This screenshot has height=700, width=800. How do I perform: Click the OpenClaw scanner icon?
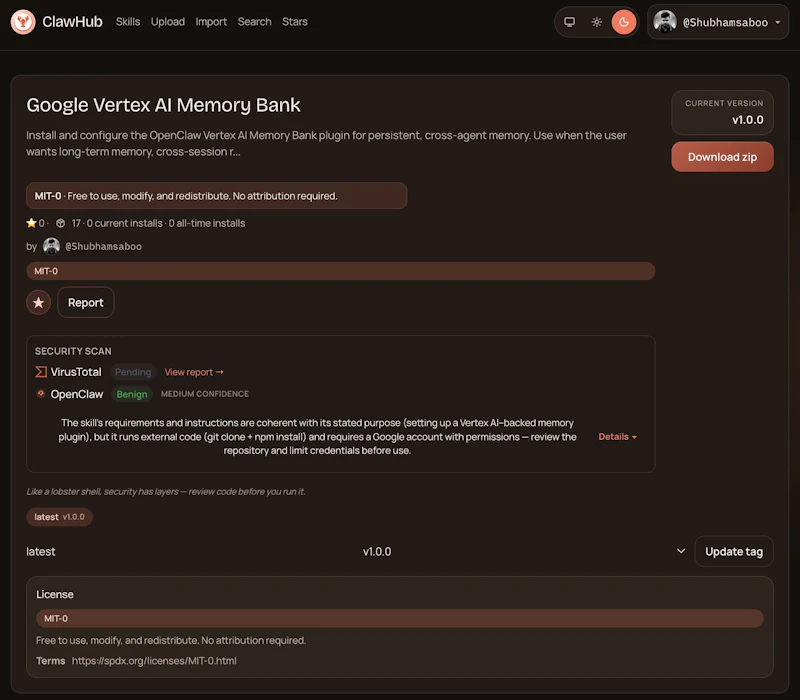(x=41, y=393)
